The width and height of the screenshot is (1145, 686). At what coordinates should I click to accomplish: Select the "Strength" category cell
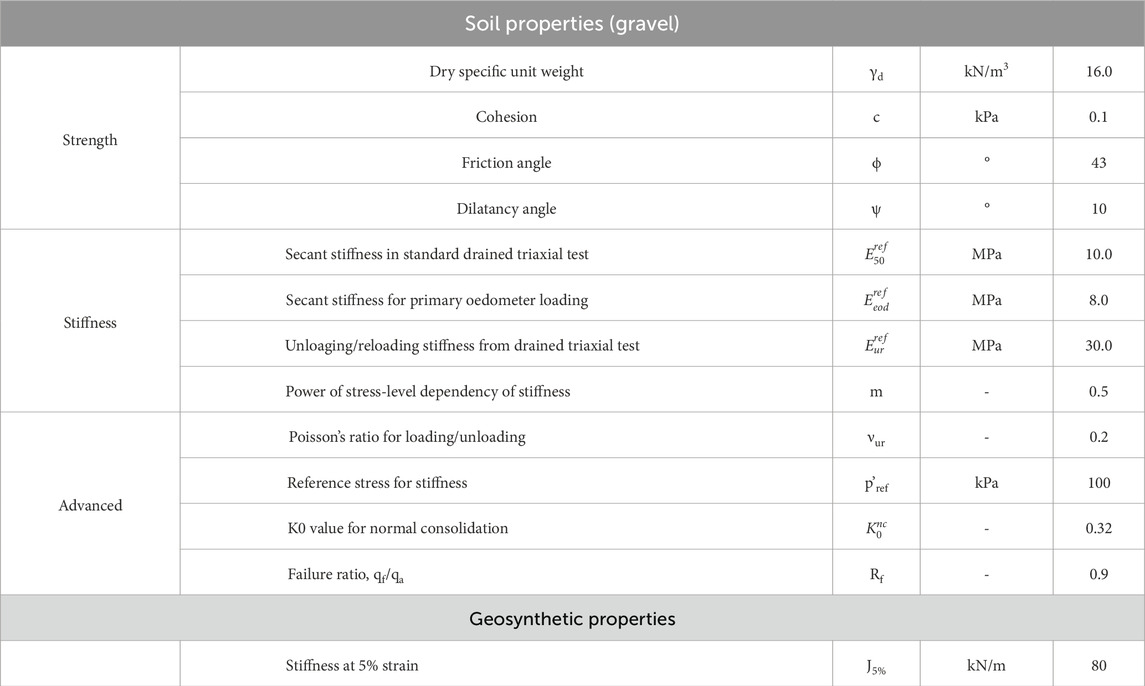click(89, 140)
